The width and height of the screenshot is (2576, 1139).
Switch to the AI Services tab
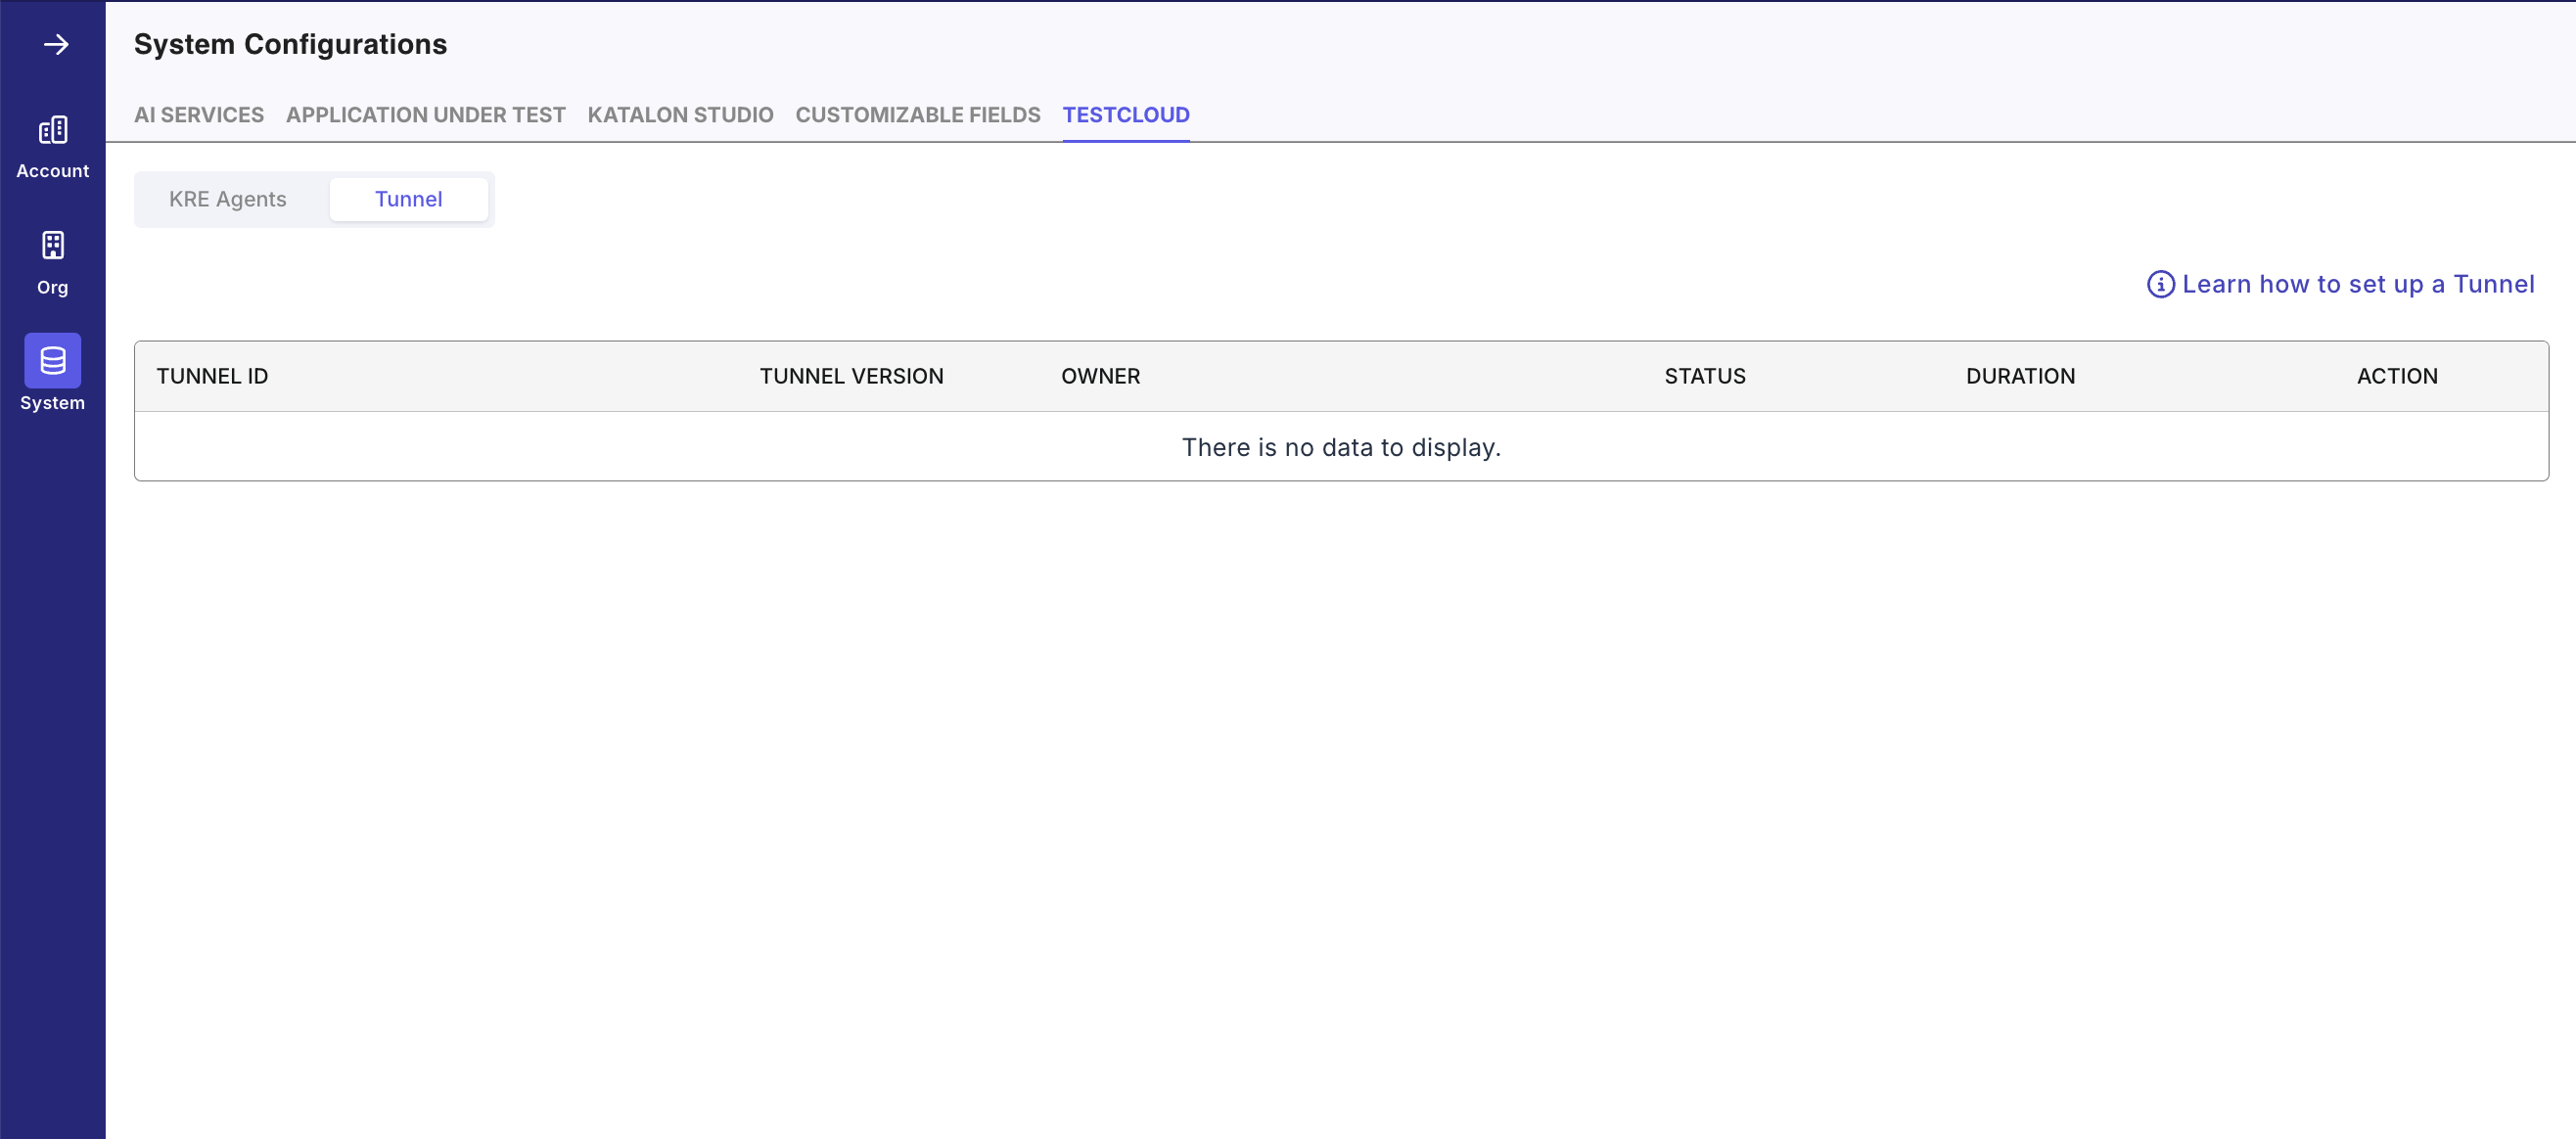[x=199, y=115]
